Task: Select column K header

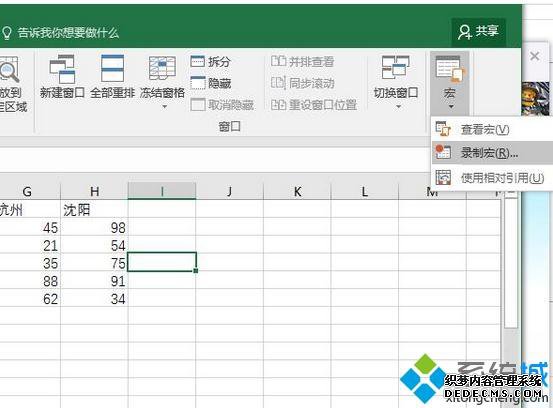Action: click(x=297, y=191)
